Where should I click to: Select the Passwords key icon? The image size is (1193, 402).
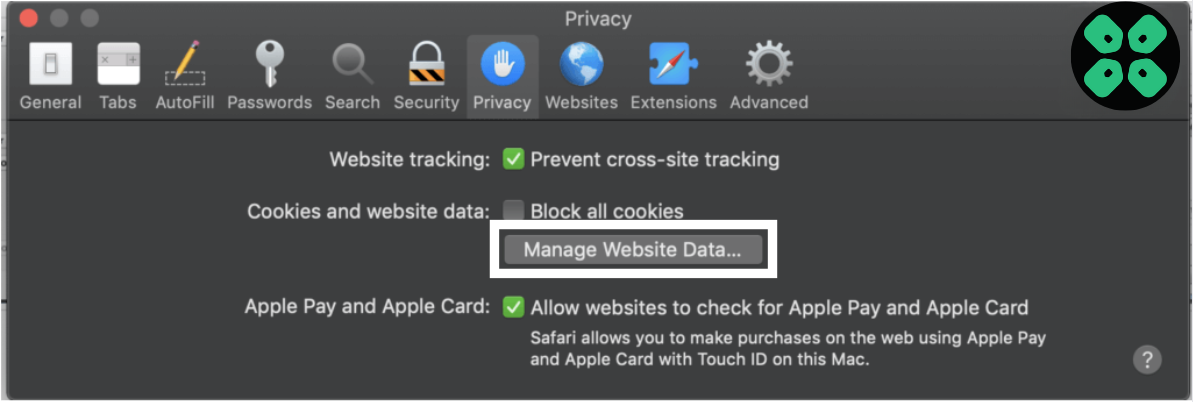pos(269,65)
